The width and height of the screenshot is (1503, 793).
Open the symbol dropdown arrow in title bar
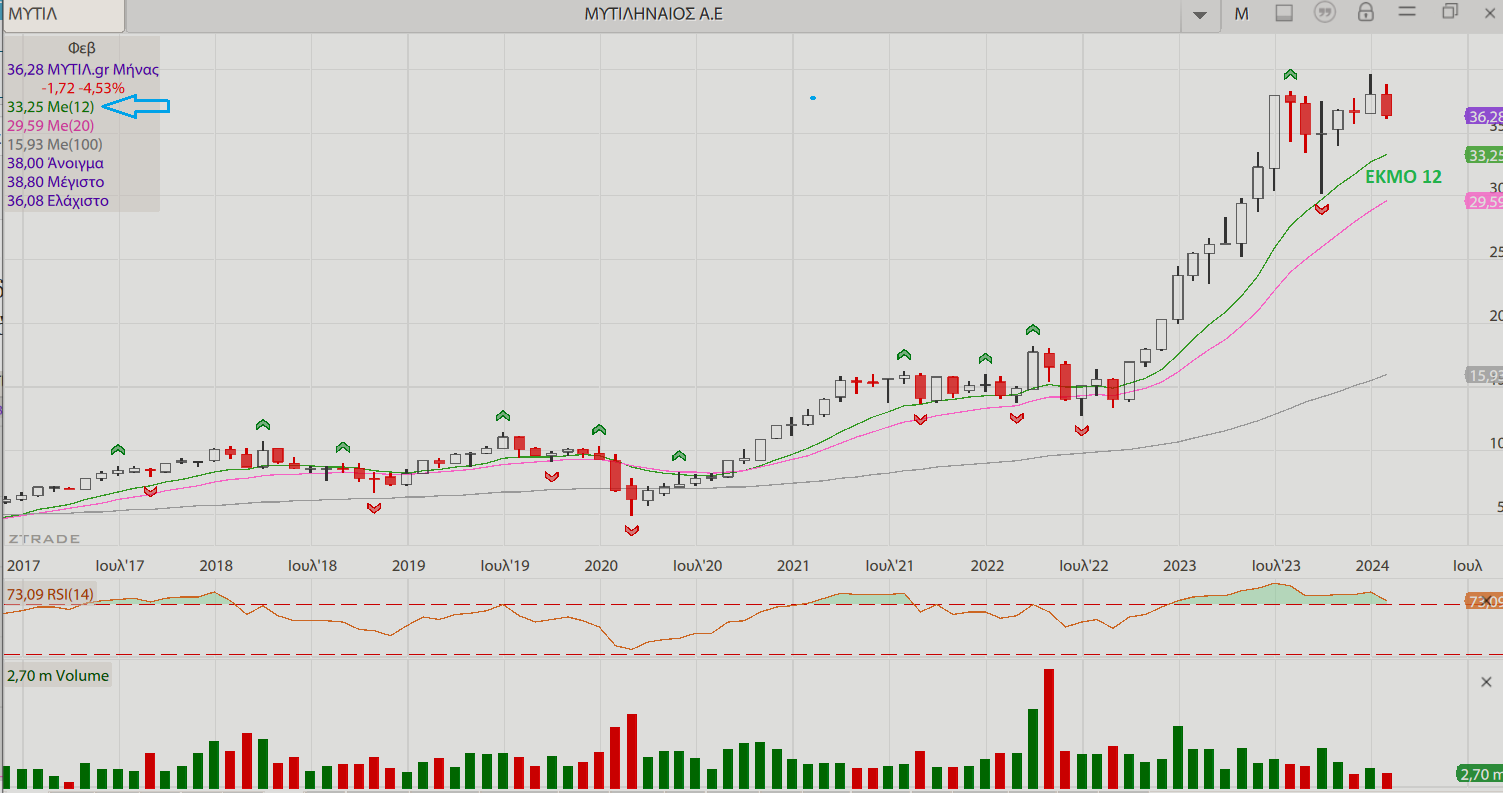tap(1200, 15)
